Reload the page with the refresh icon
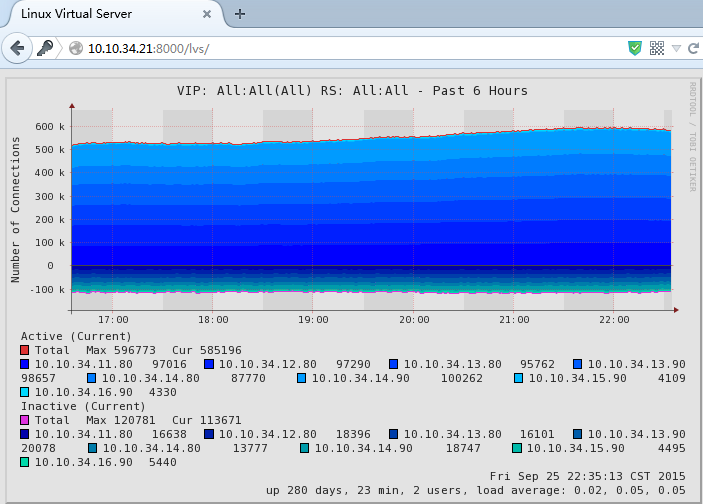The image size is (703, 504). click(693, 48)
